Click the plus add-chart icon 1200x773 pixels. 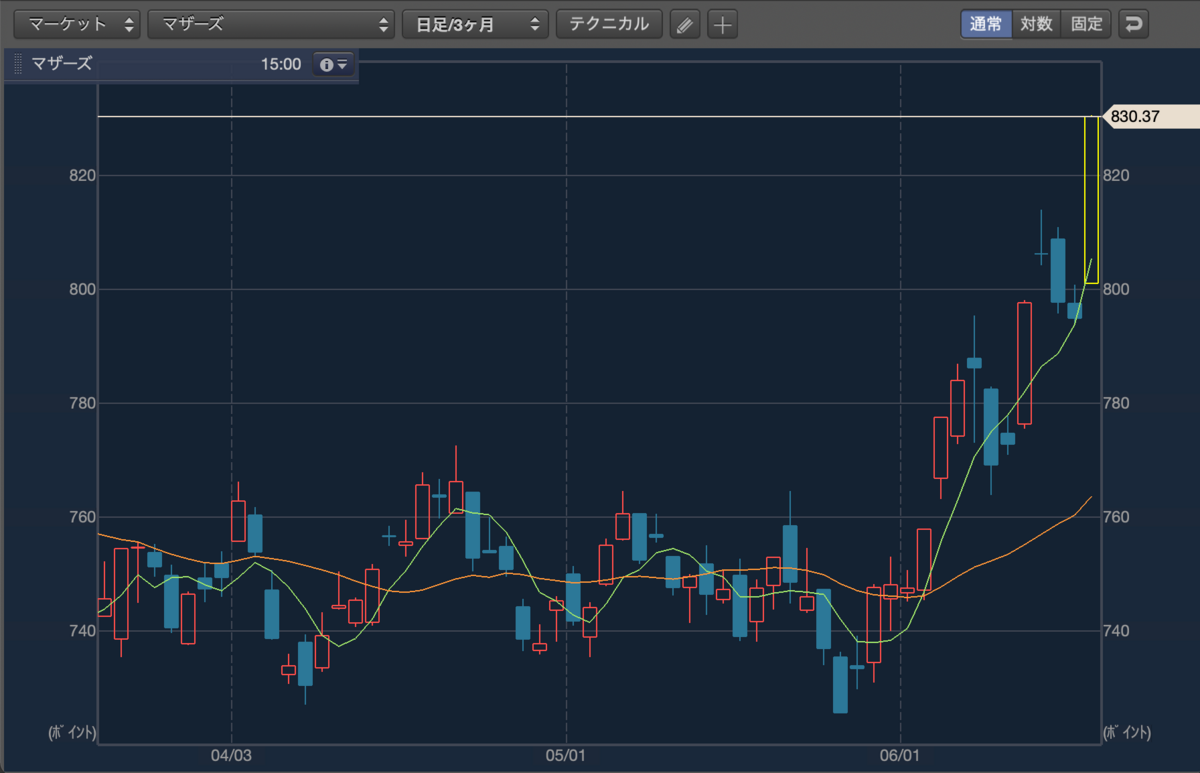click(x=722, y=25)
